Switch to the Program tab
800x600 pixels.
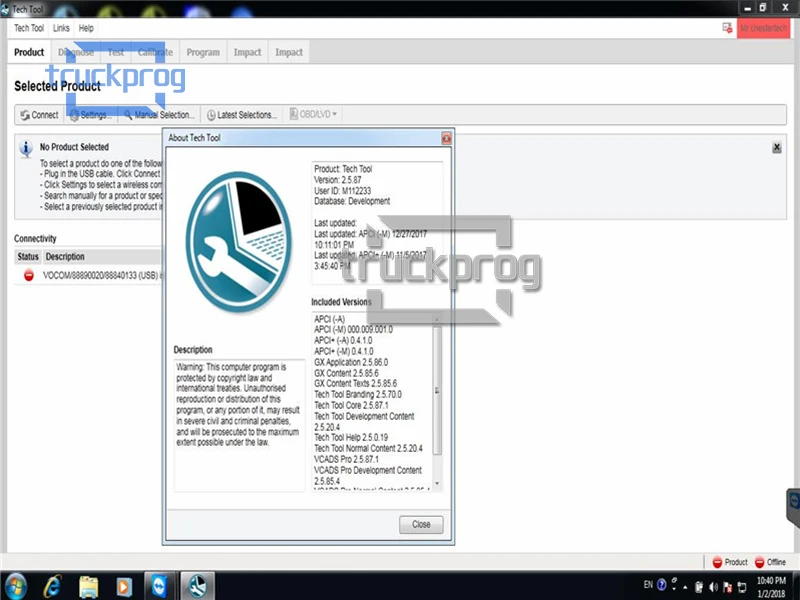[x=203, y=52]
